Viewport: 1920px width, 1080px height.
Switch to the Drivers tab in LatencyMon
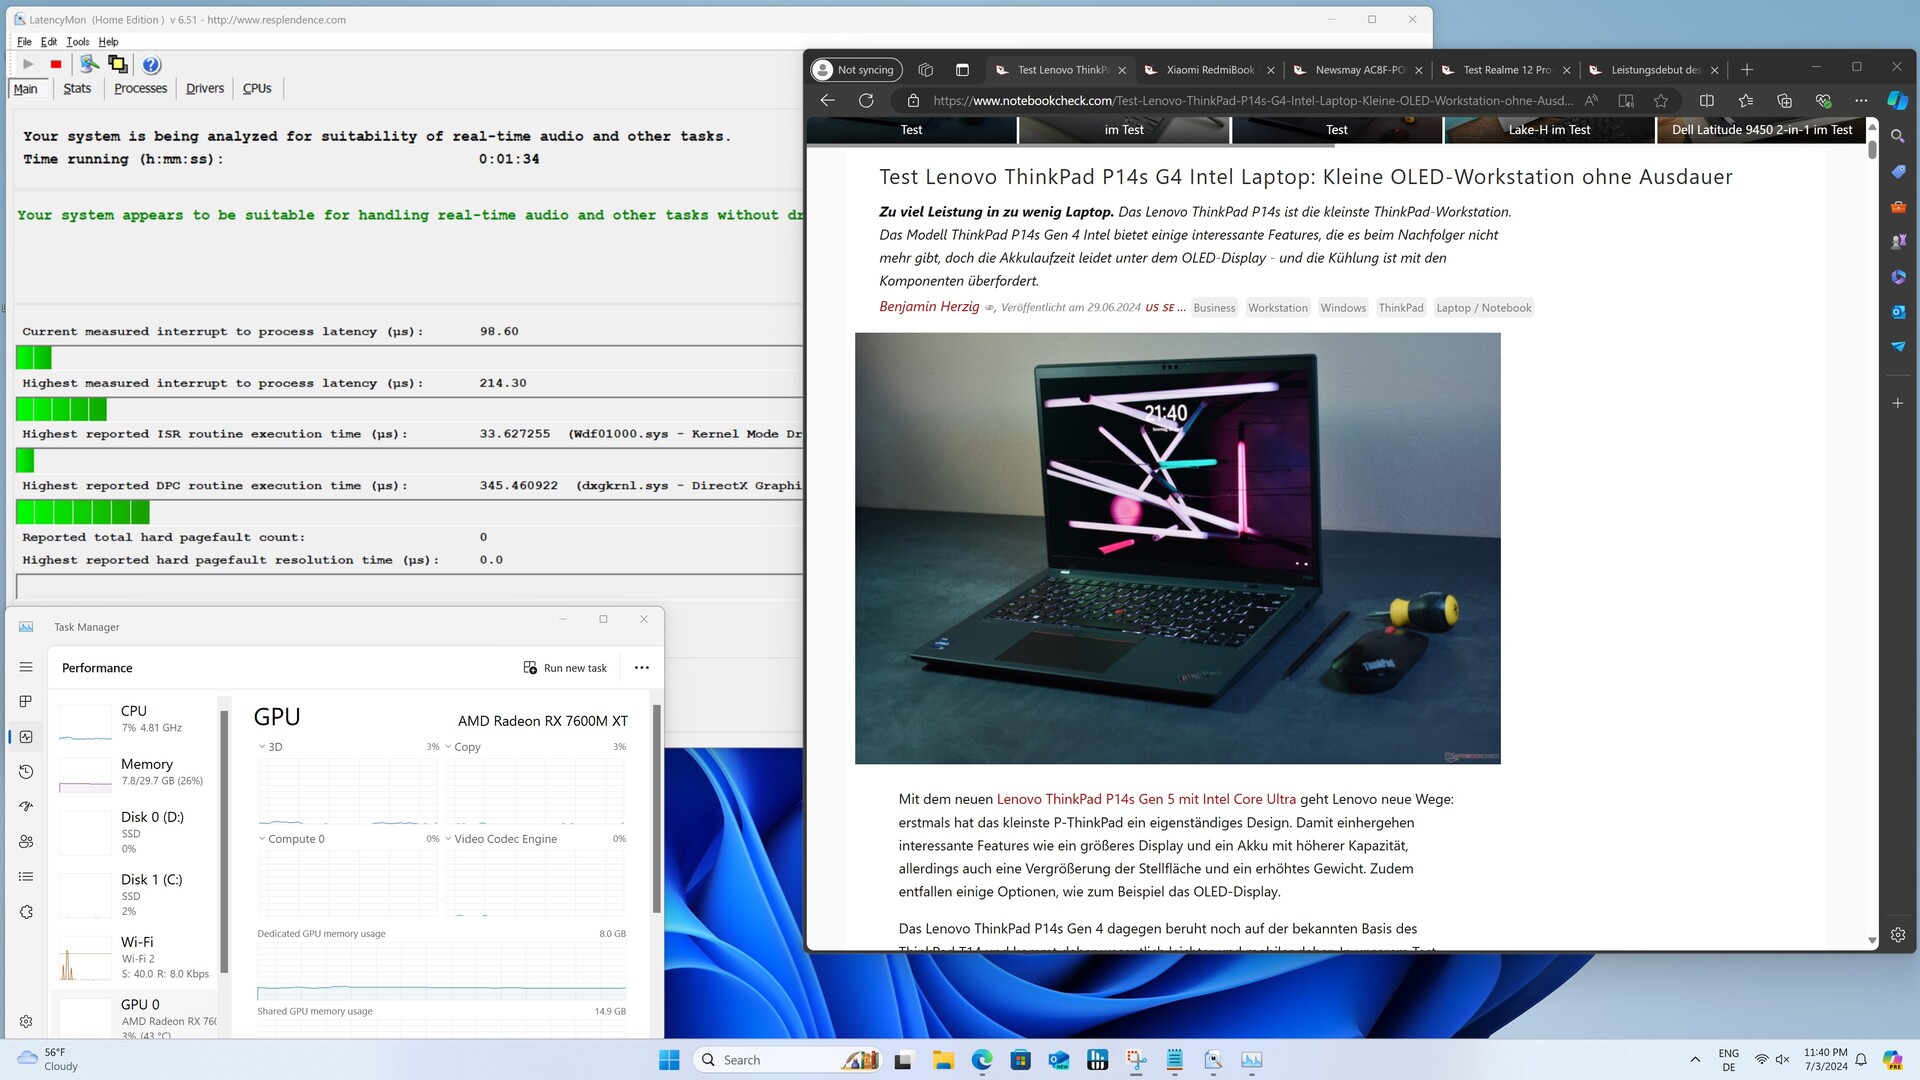[x=204, y=88]
